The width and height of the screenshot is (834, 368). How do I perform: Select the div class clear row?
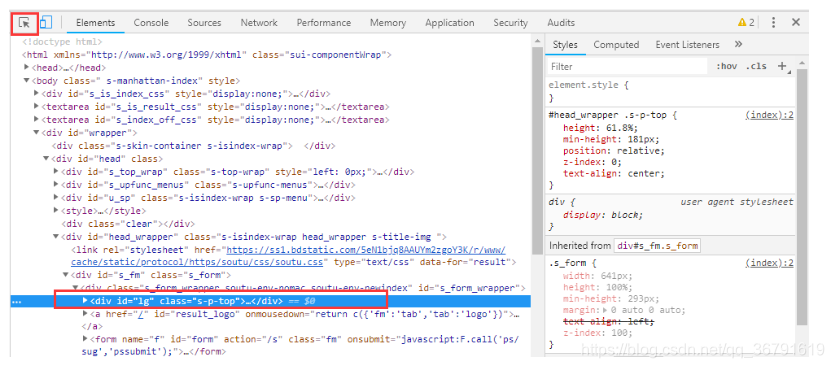tap(128, 223)
